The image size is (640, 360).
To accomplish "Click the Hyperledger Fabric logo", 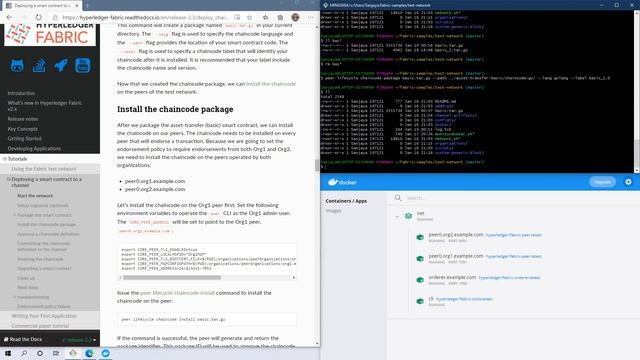I will point(50,34).
